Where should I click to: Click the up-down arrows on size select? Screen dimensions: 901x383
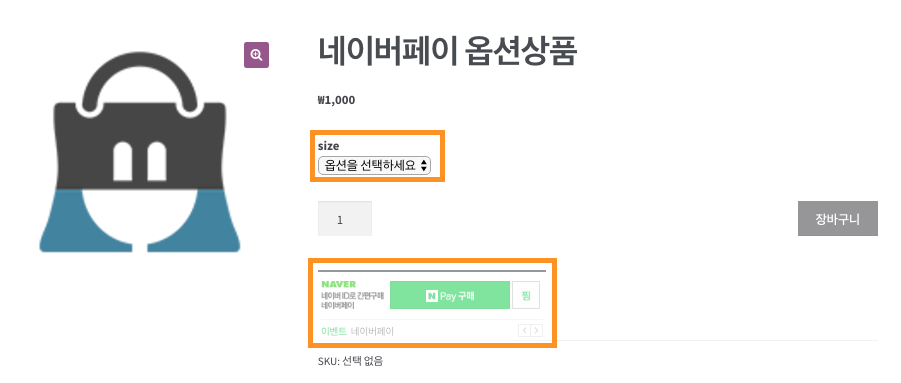[x=423, y=166]
